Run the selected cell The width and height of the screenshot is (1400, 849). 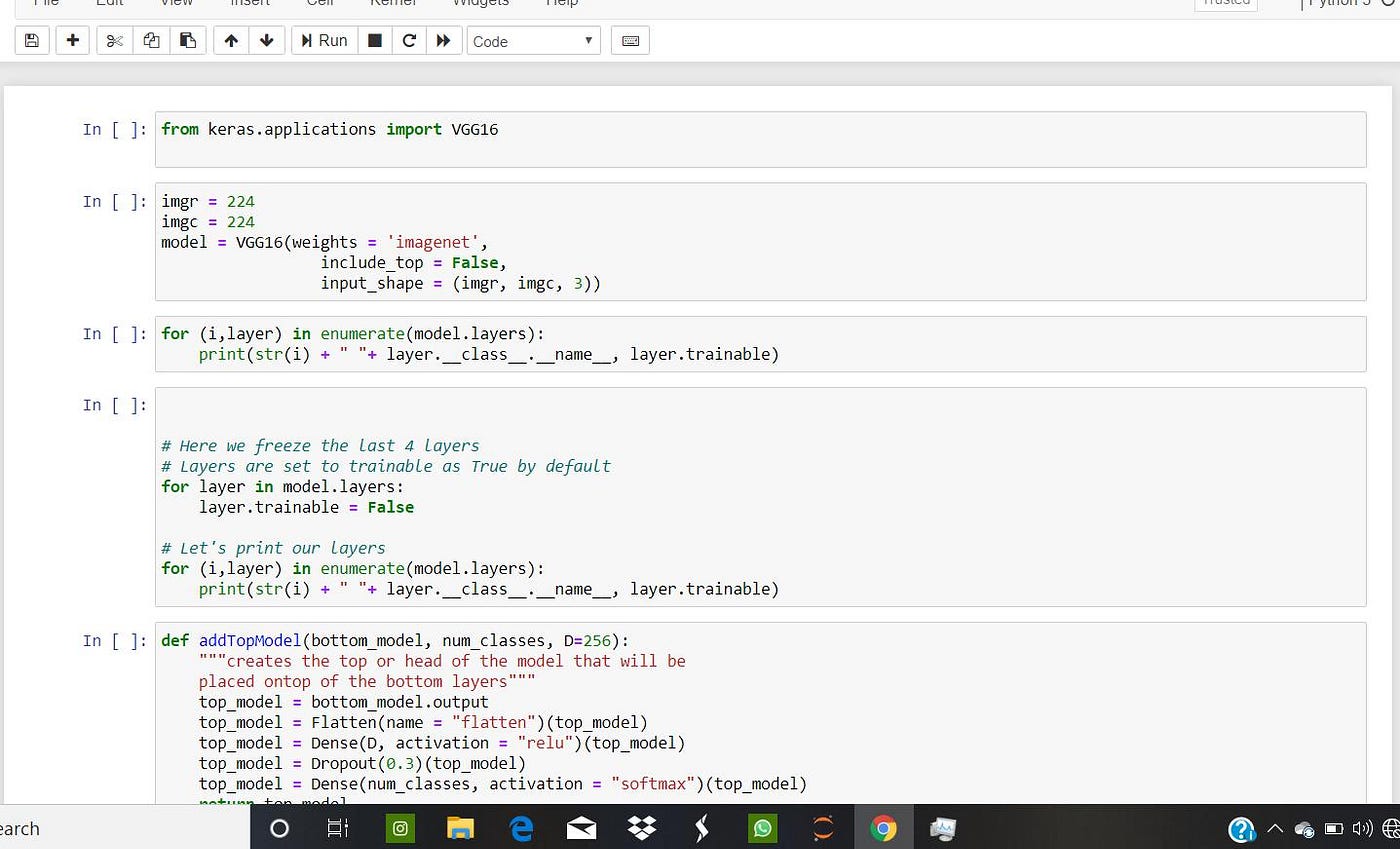(324, 41)
